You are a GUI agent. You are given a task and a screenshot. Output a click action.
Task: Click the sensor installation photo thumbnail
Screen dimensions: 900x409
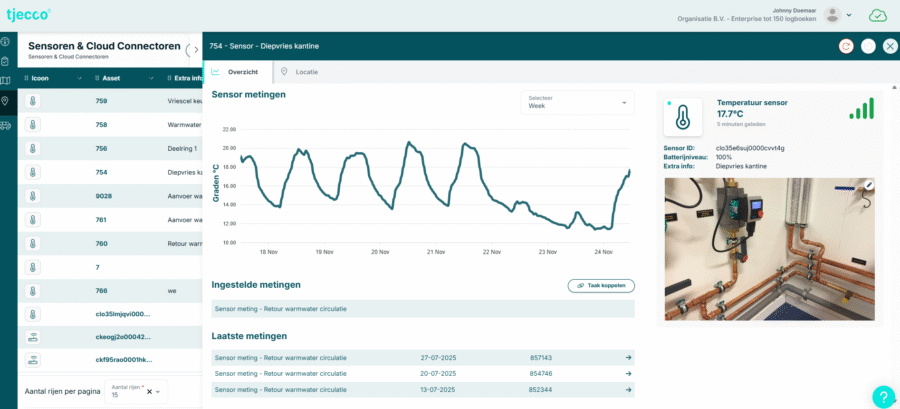770,248
